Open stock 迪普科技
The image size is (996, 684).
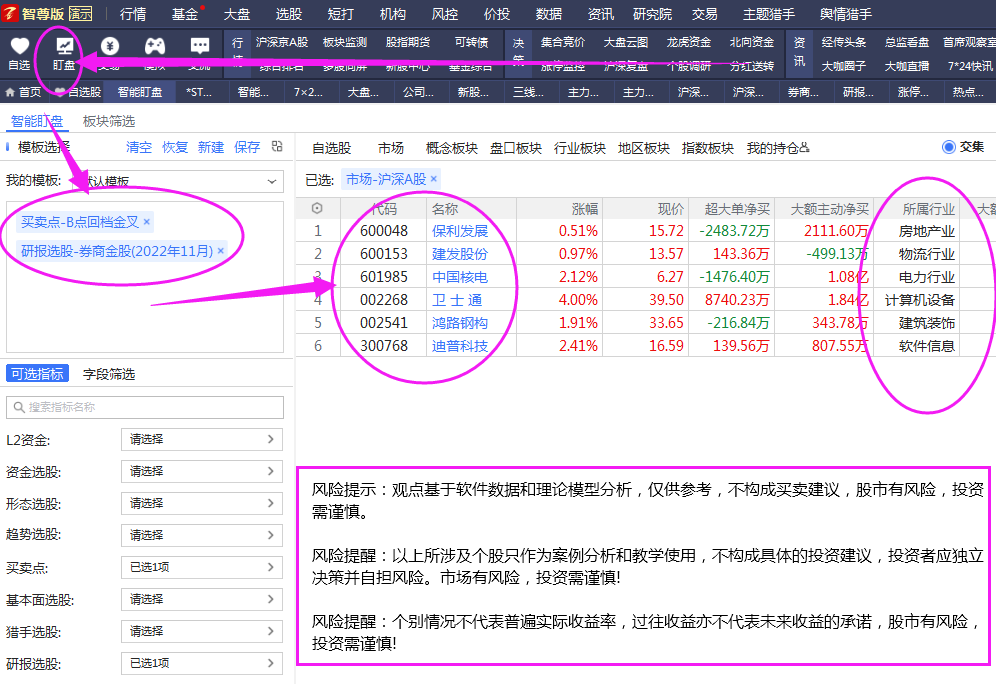click(460, 346)
